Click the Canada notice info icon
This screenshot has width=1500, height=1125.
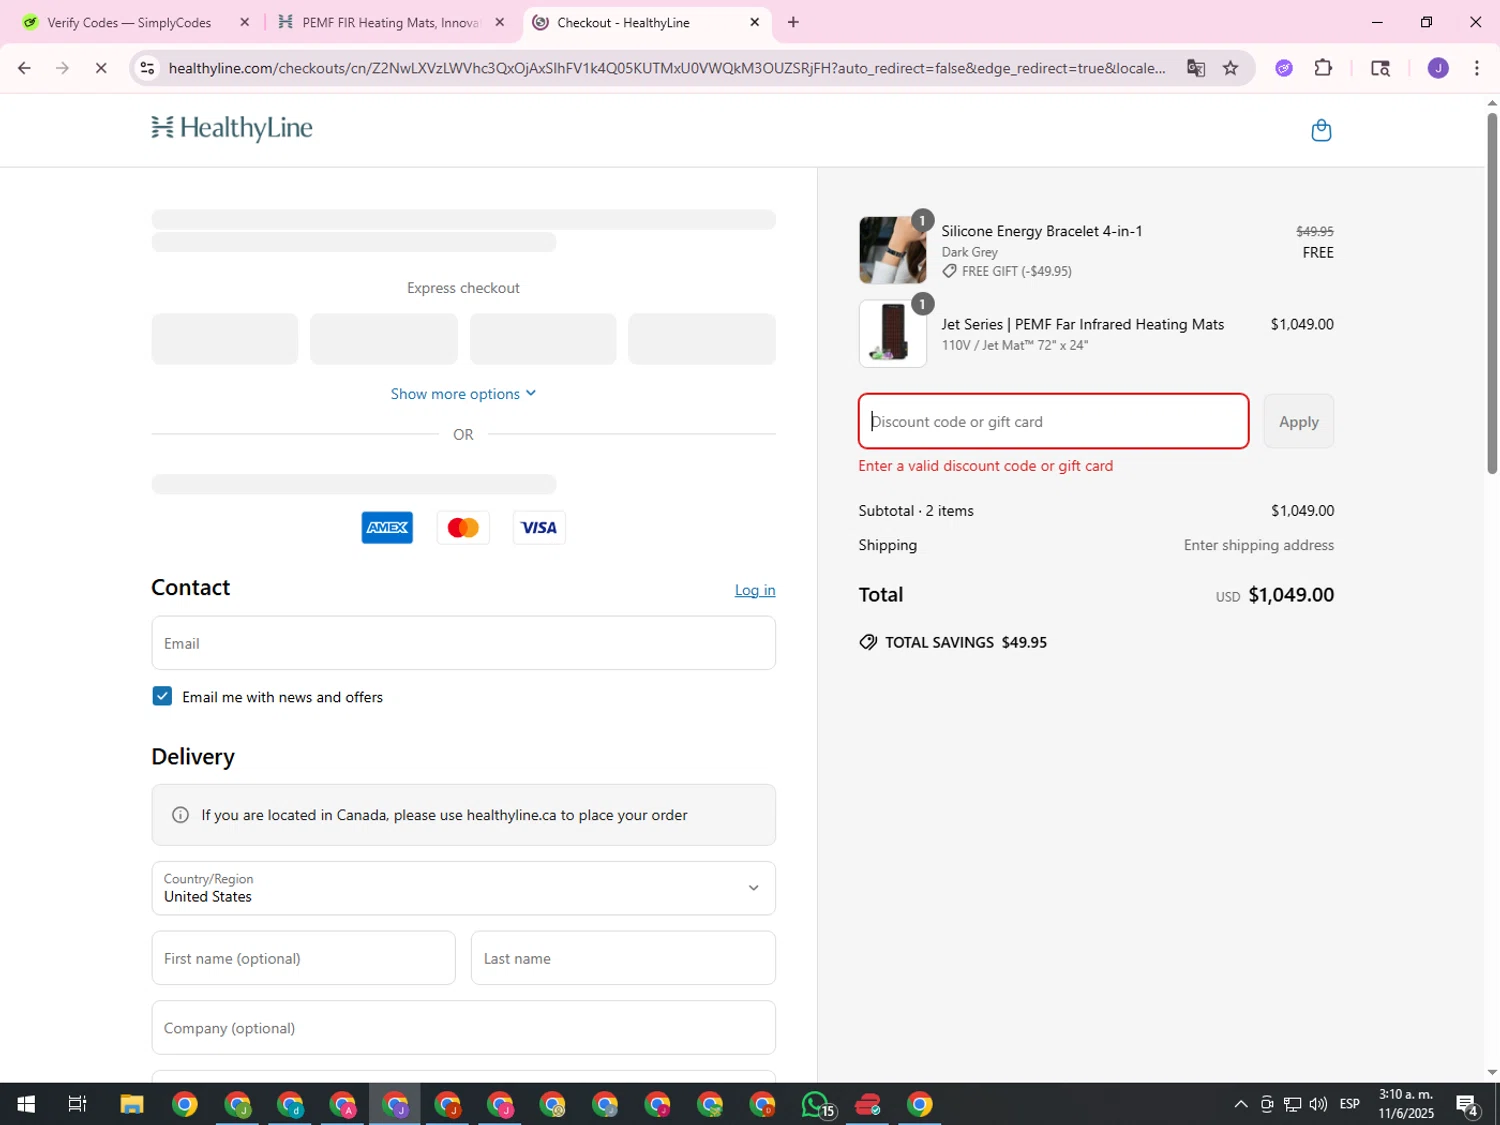pos(180,815)
